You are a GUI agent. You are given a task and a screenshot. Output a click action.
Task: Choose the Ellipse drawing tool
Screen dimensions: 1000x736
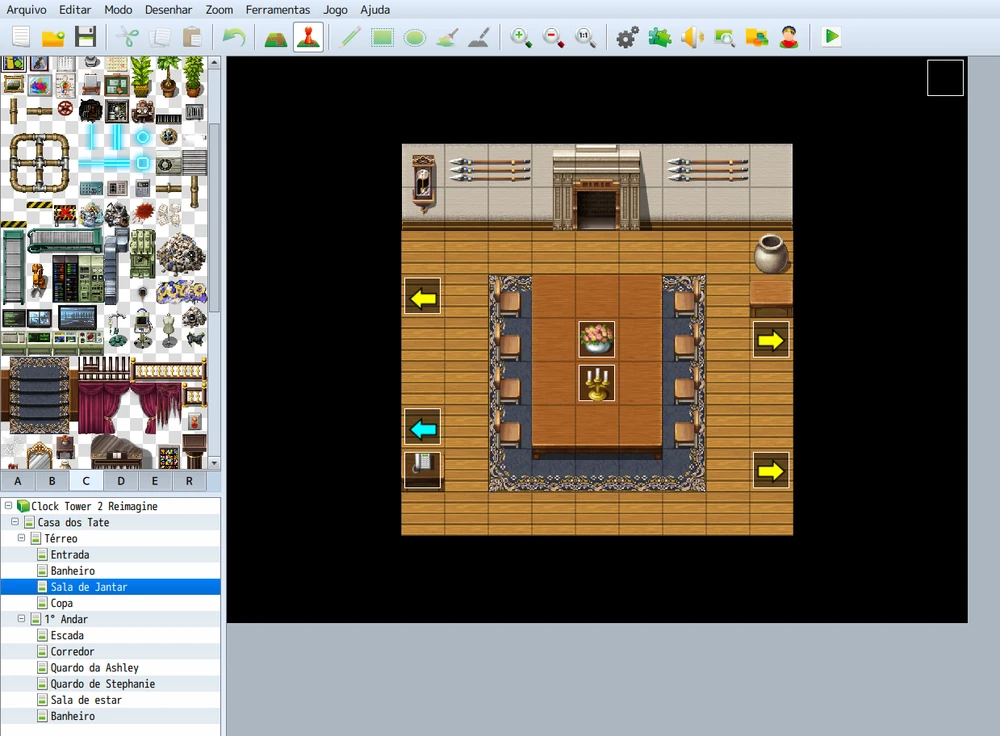414,38
